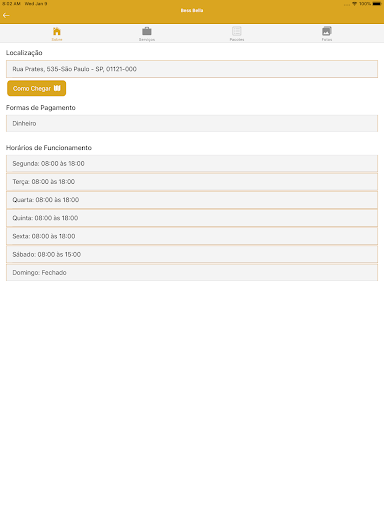The width and height of the screenshot is (384, 512).
Task: Select Sábado 08:00 às 15:00 row
Action: (192, 254)
